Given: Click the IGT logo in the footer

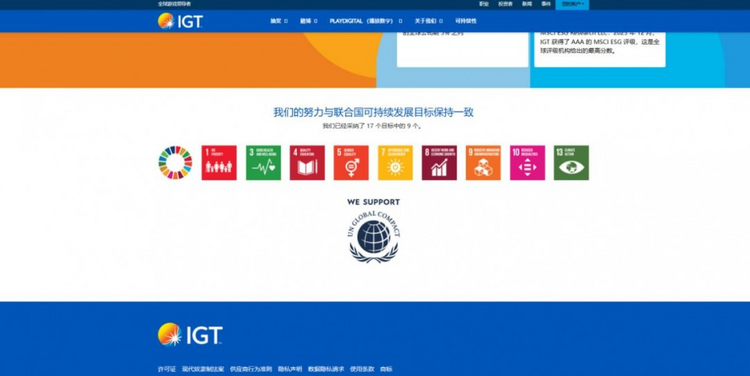Looking at the screenshot, I should coord(190,334).
